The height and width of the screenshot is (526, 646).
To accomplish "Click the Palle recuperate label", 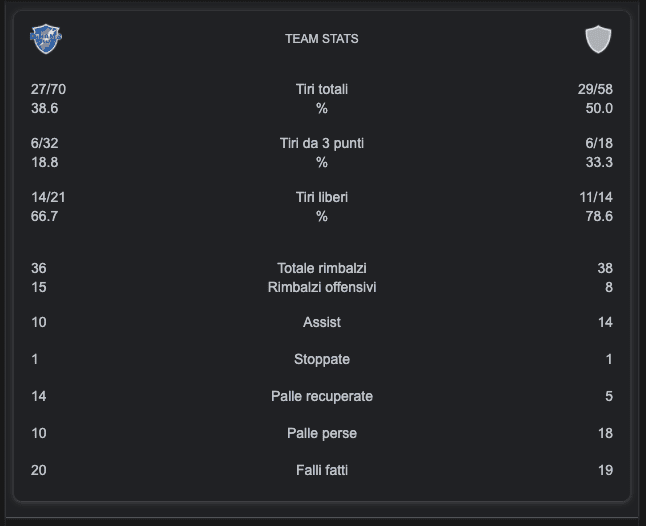I will (x=322, y=396).
